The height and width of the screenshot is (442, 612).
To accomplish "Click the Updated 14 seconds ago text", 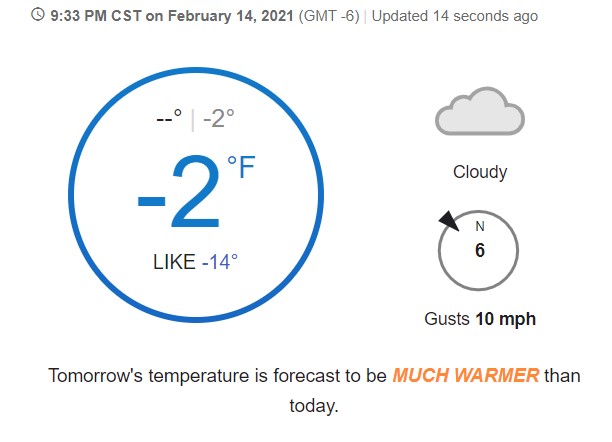I will click(455, 16).
